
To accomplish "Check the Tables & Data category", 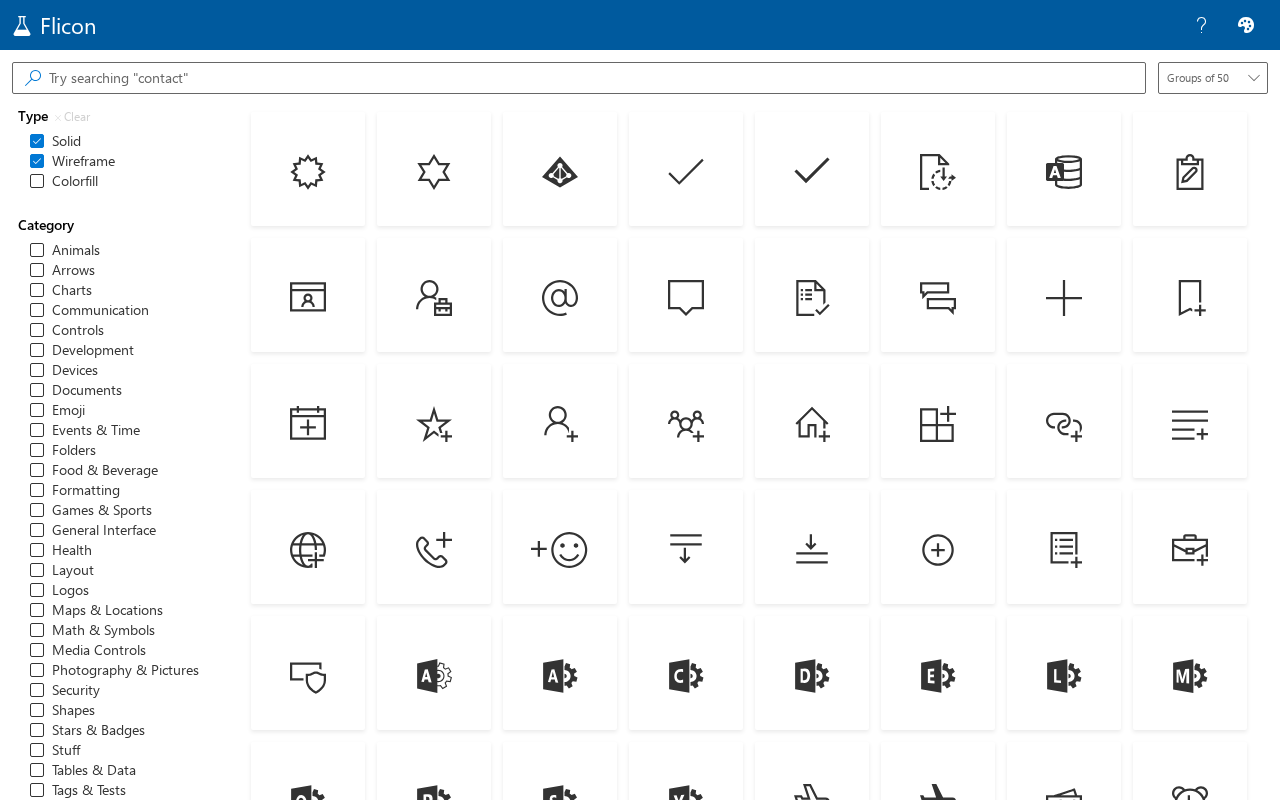I will point(37,770).
